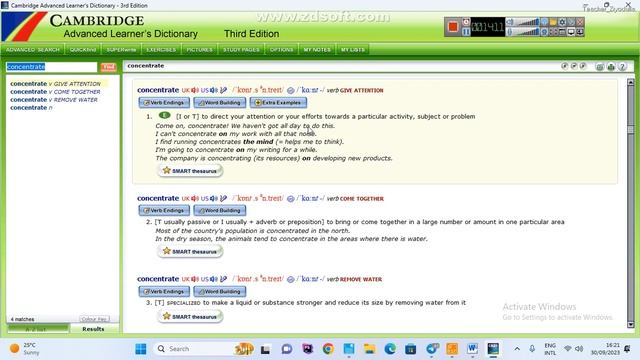Play US pronunciation for GIVE ATTENTION entry
The image size is (640, 360).
[214, 90]
